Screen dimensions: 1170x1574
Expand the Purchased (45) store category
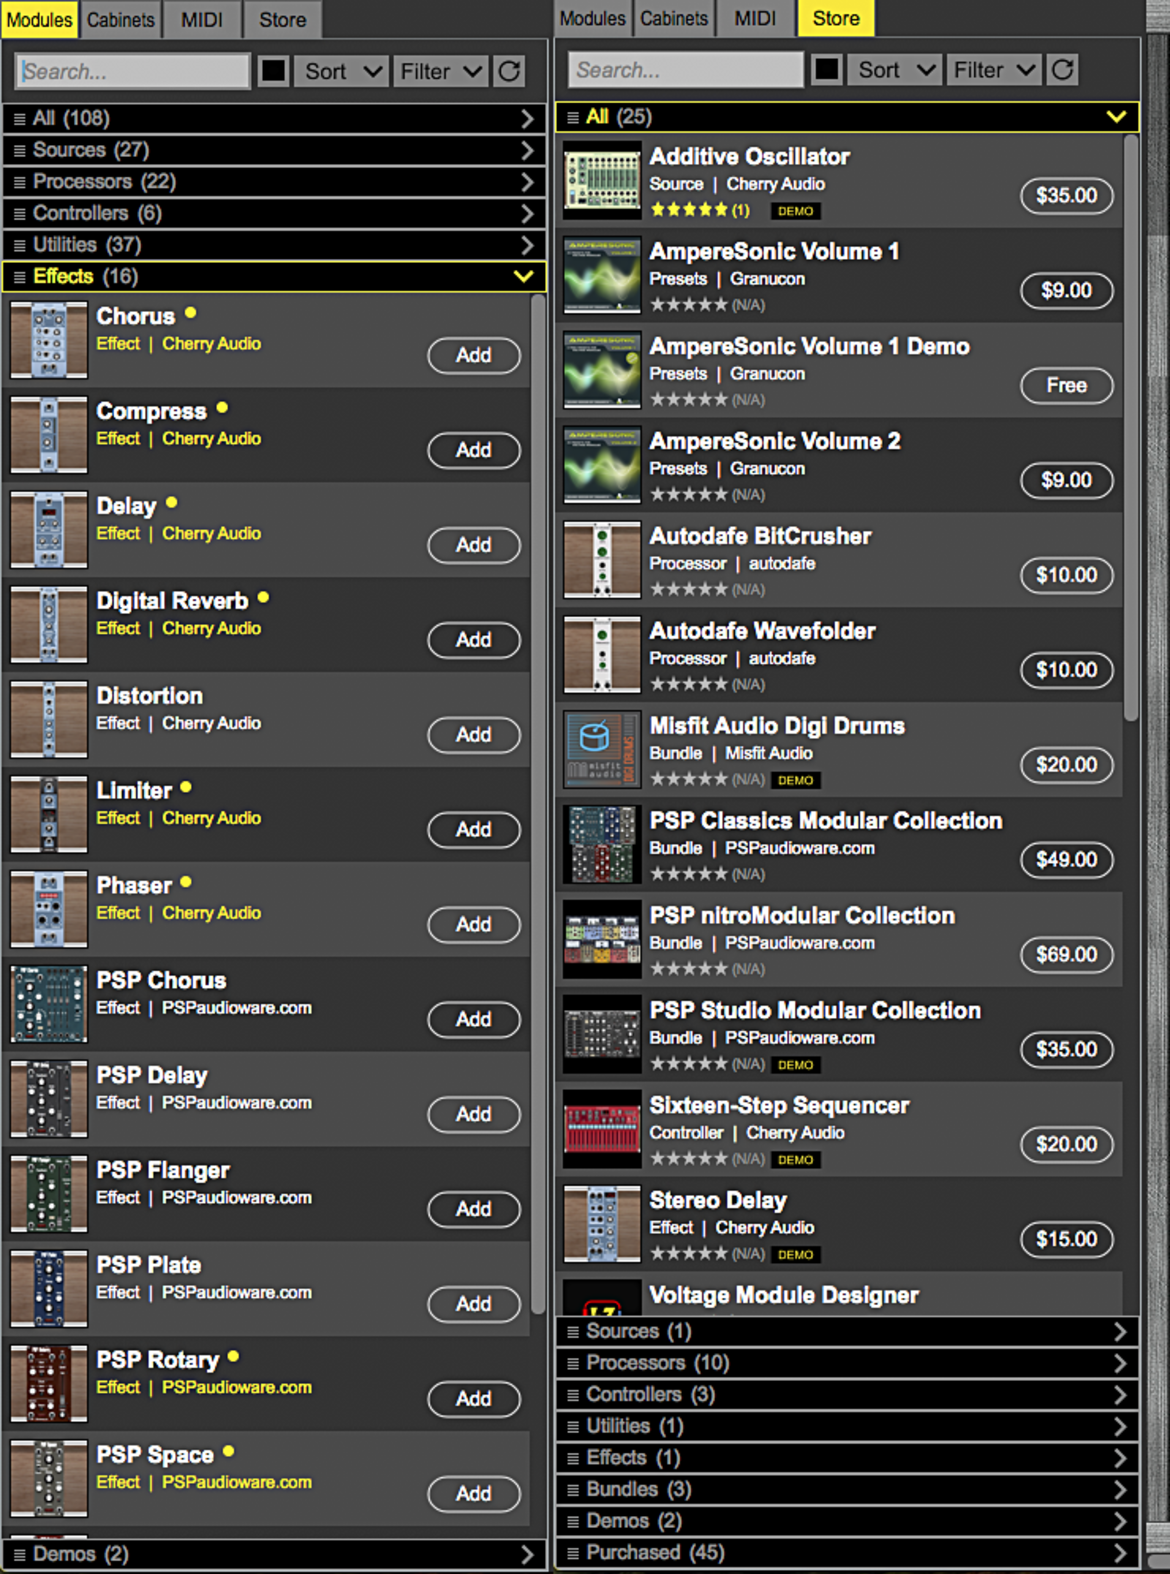tap(848, 1553)
